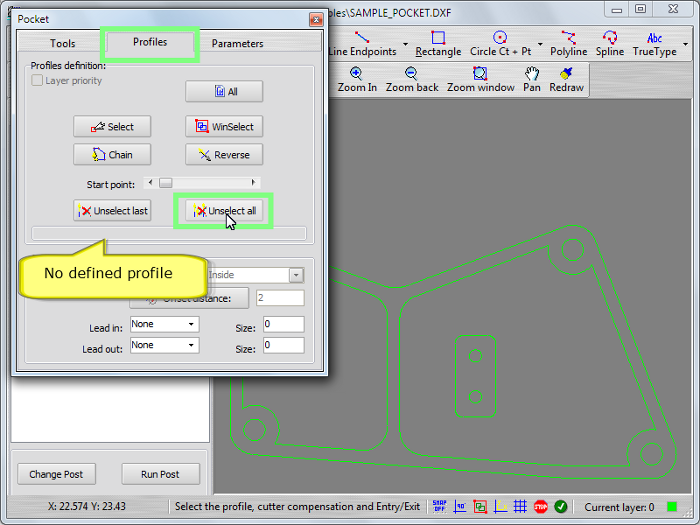The width and height of the screenshot is (700, 525).
Task: Enable the Layer priority checkbox
Action: [x=38, y=81]
